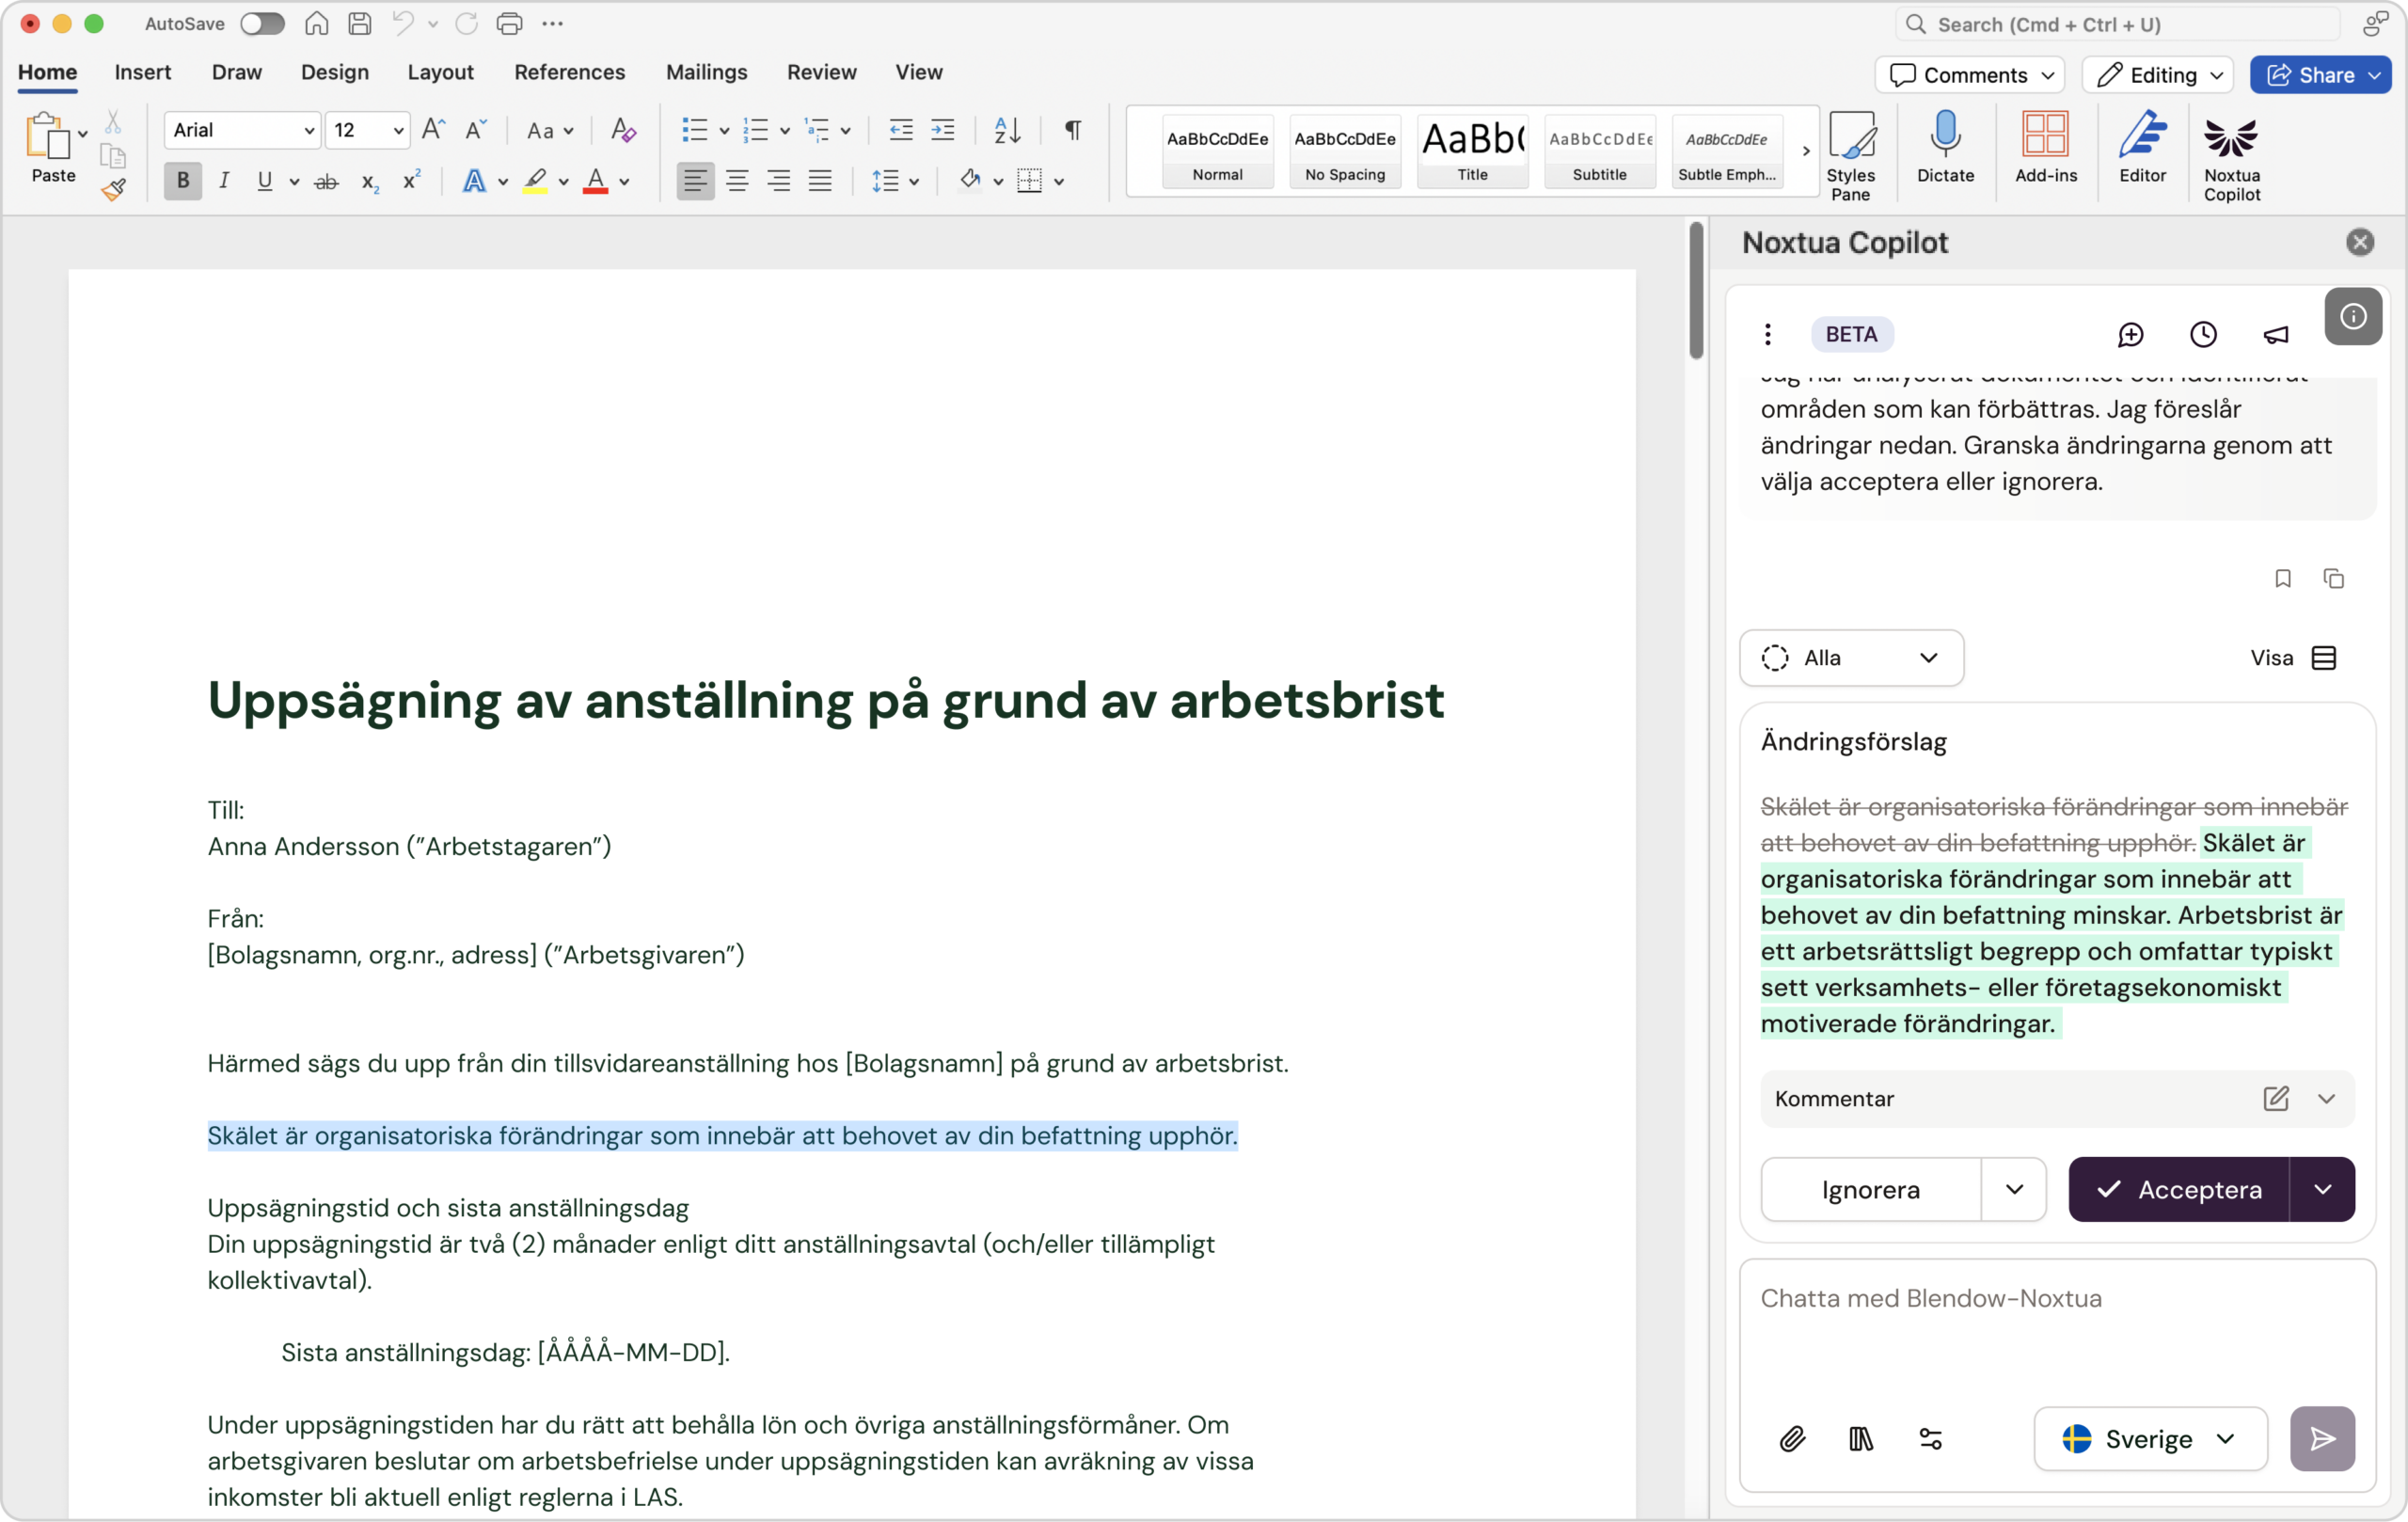Image resolution: width=2408 pixels, height=1522 pixels.
Task: Toggle Superscript formatting
Action: tap(411, 181)
